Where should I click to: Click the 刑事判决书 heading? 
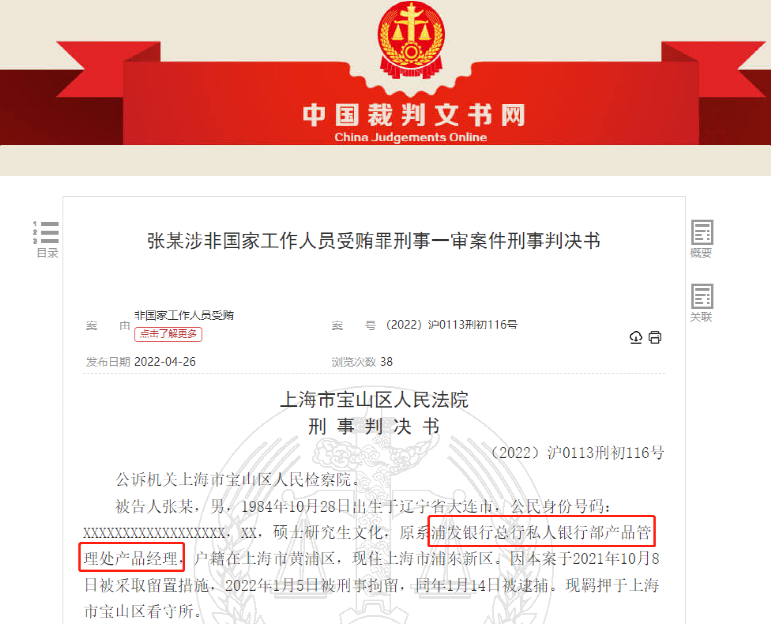click(374, 426)
